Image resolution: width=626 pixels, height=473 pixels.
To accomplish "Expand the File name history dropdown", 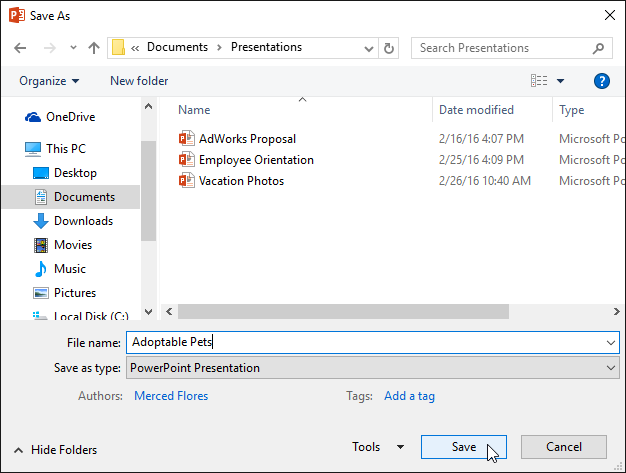I will [611, 342].
